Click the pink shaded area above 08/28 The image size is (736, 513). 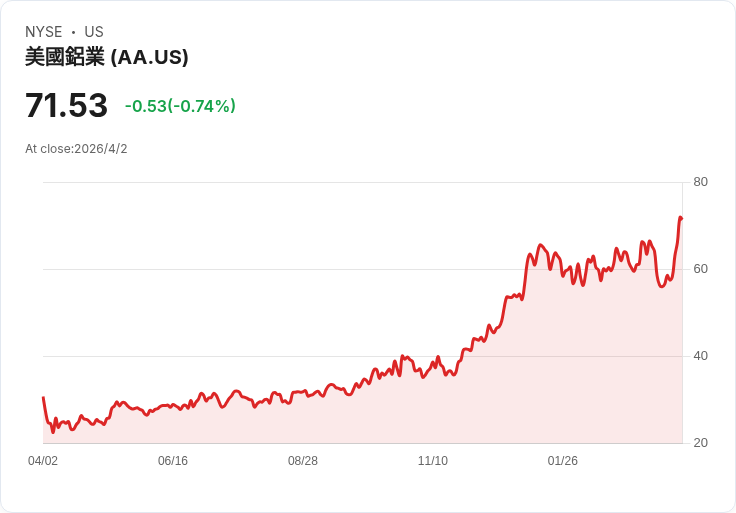(303, 420)
